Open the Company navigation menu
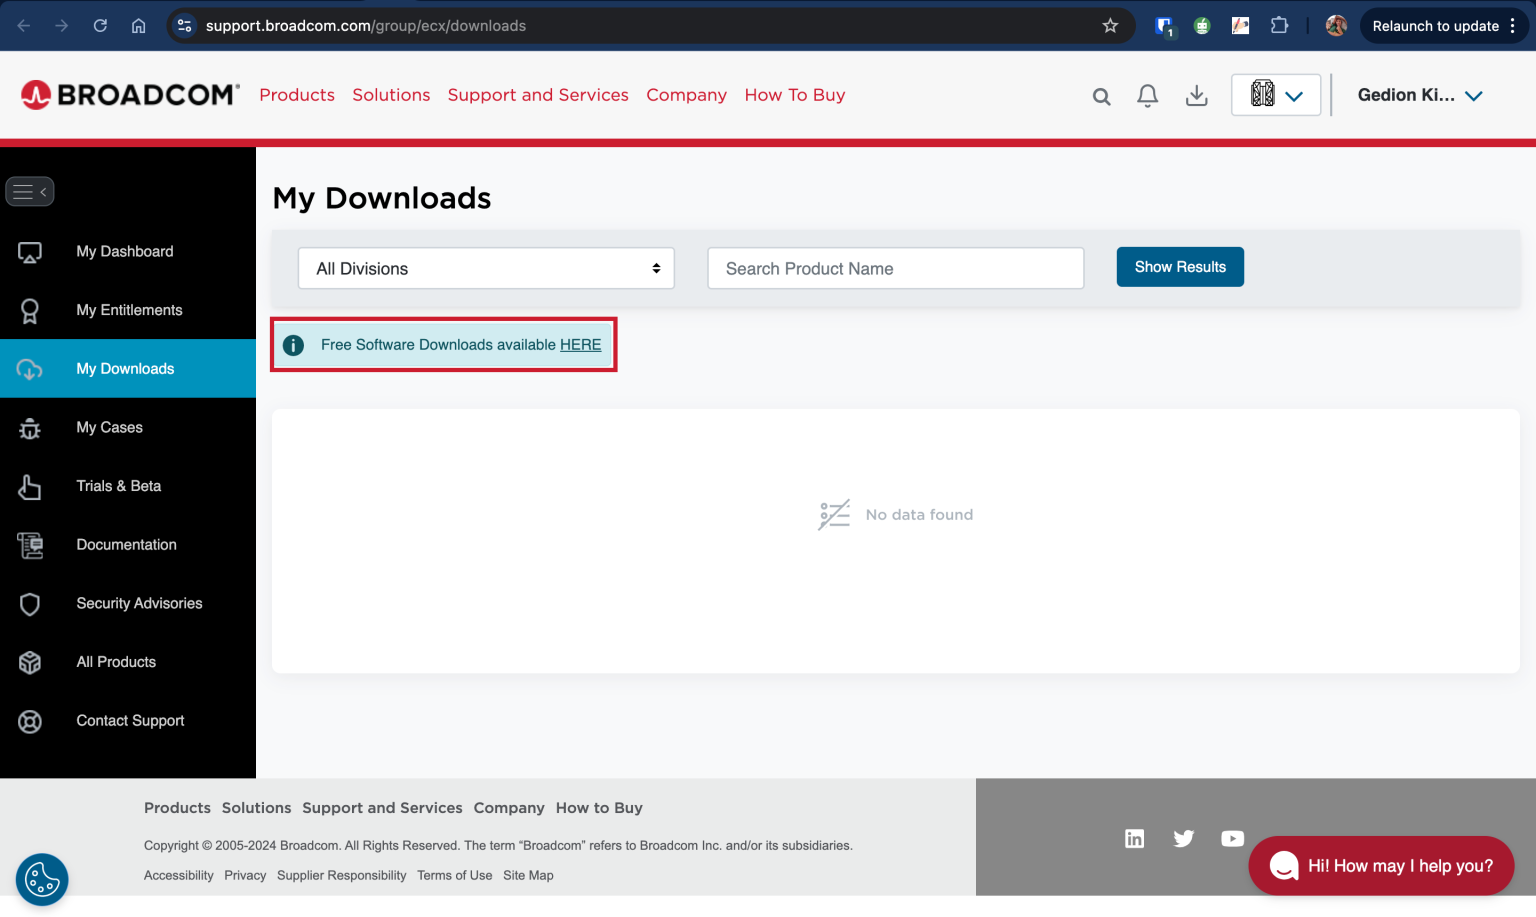The image size is (1536, 917). coord(686,95)
